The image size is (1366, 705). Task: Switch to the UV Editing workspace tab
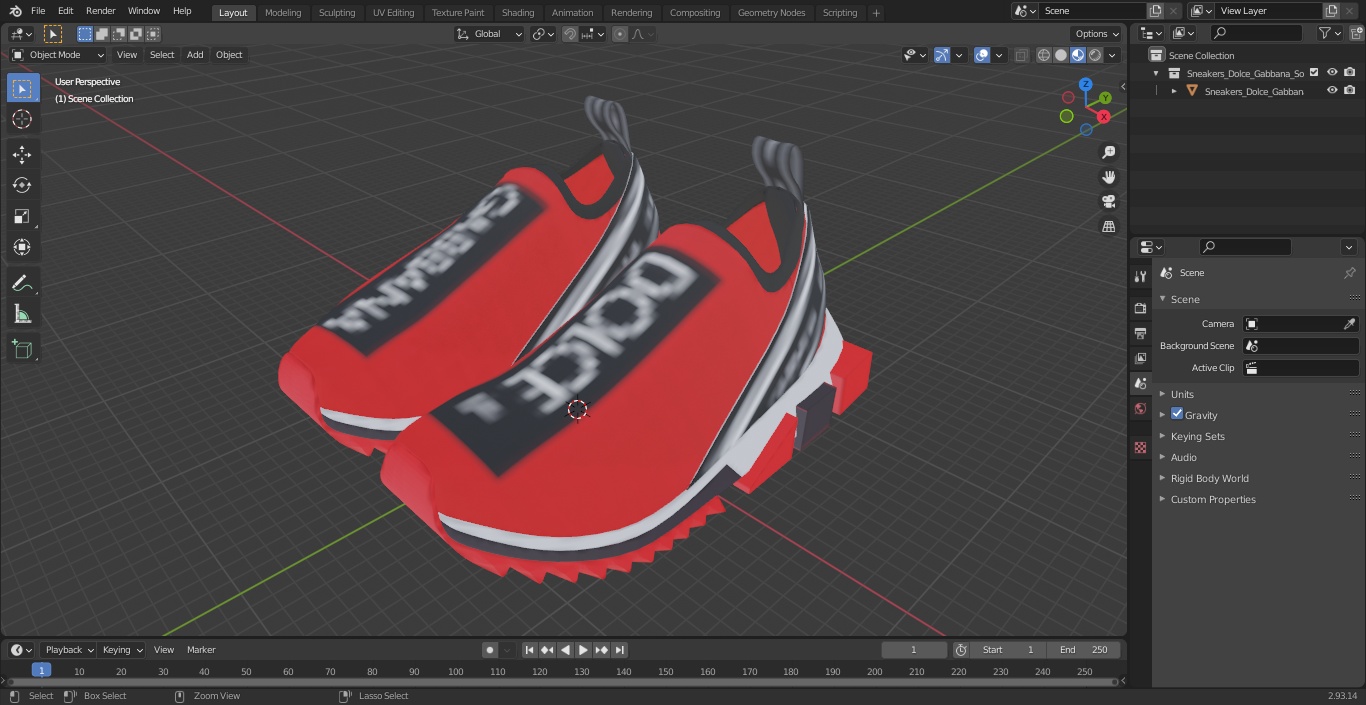click(393, 12)
